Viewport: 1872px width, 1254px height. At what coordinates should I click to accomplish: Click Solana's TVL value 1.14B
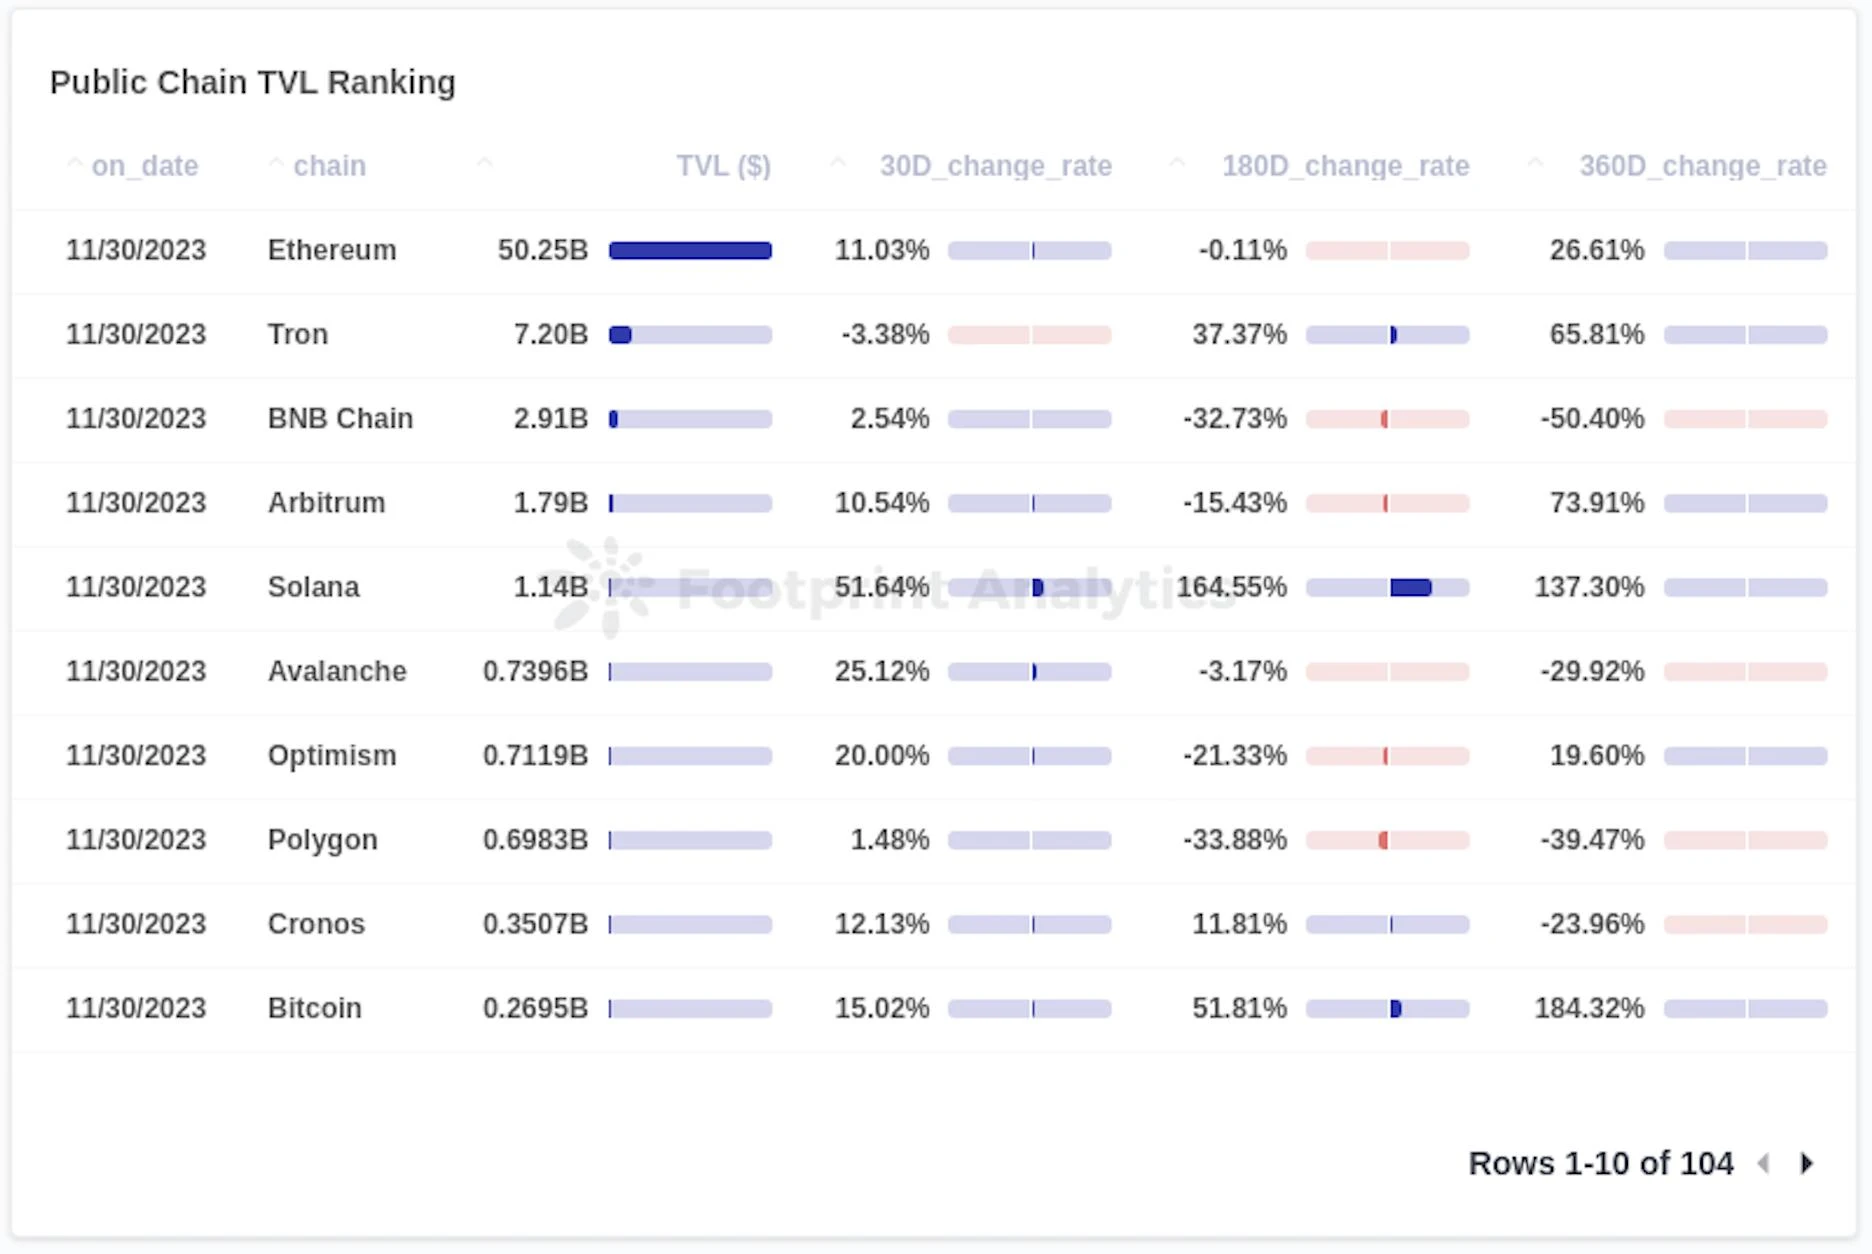tap(550, 587)
